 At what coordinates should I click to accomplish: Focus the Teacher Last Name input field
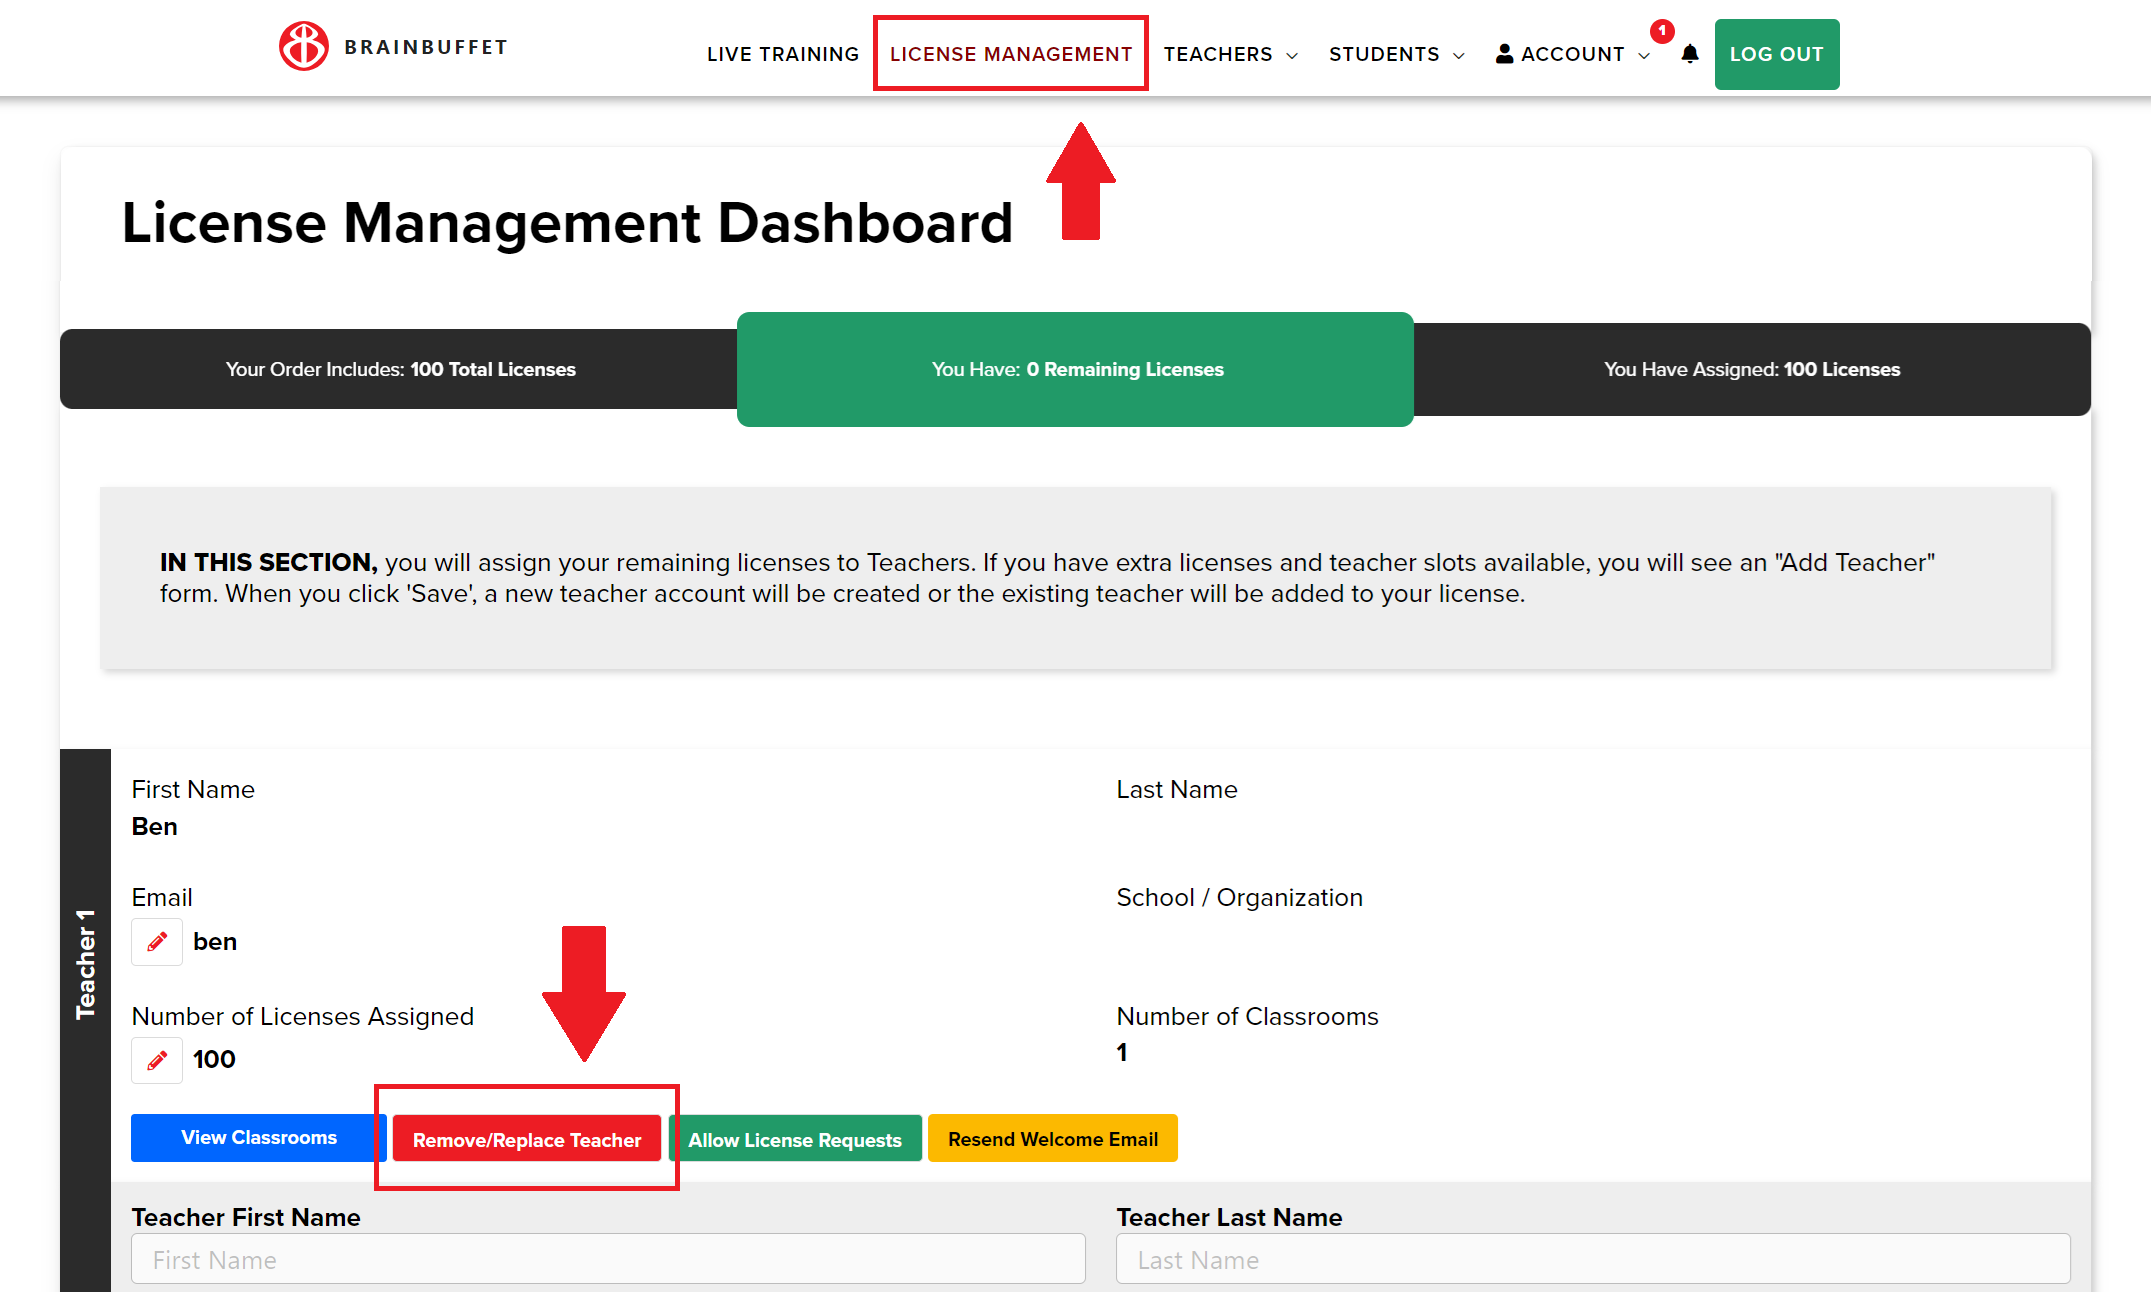tap(1592, 1260)
